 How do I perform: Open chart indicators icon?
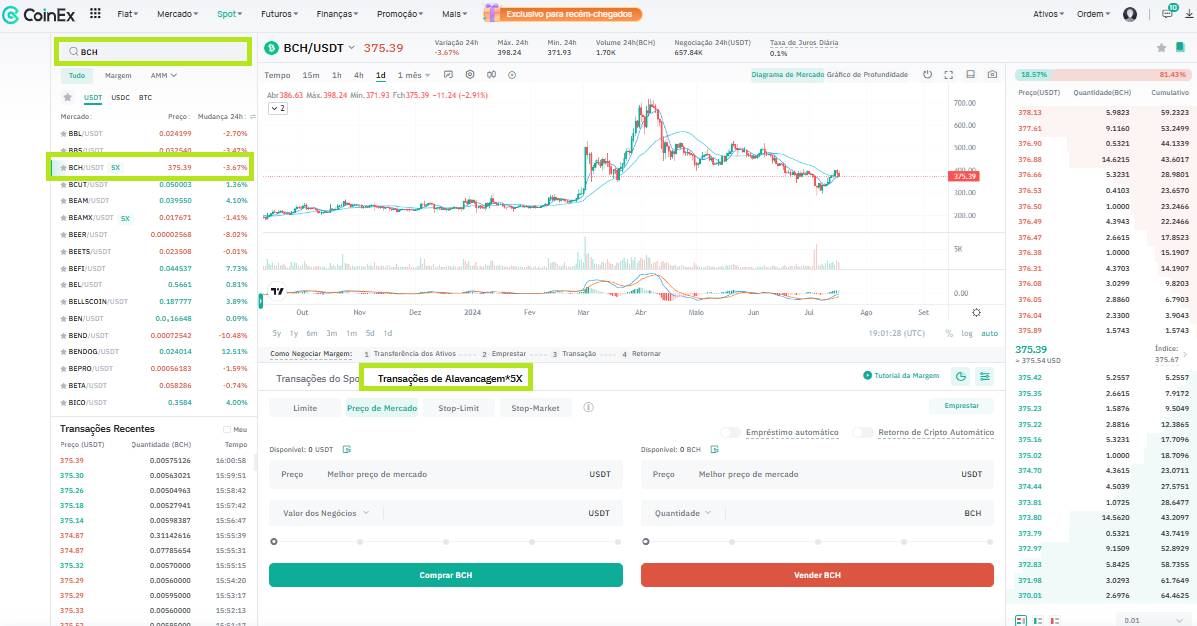tap(448, 75)
